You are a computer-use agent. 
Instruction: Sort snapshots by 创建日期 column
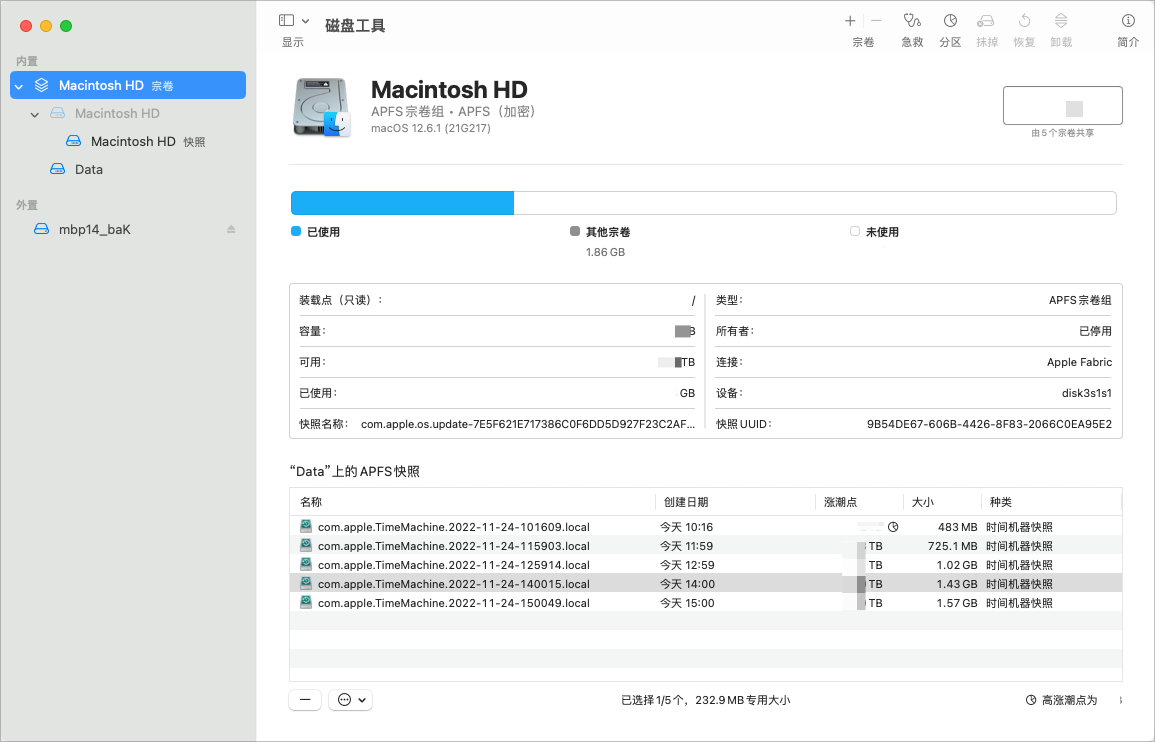[x=684, y=502]
